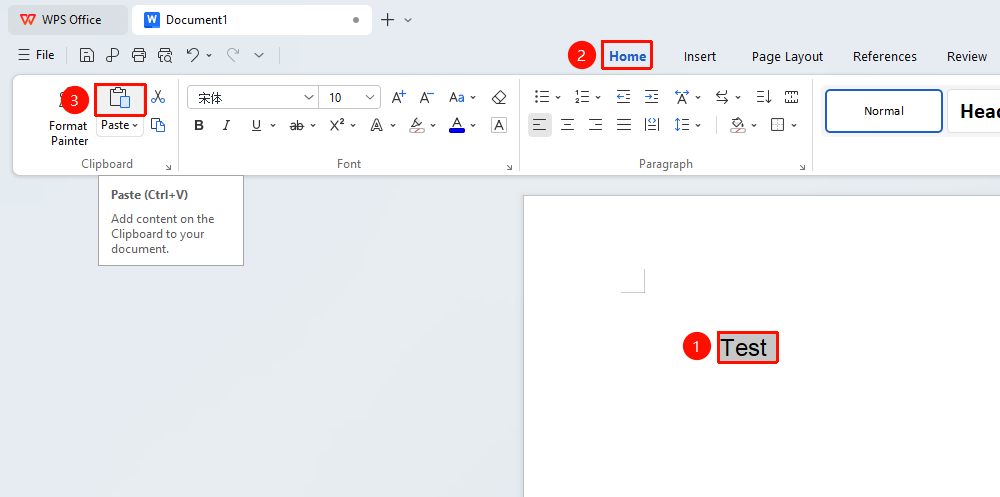Open underline style dropdown arrow
The height and width of the screenshot is (497, 1000).
pos(273,126)
